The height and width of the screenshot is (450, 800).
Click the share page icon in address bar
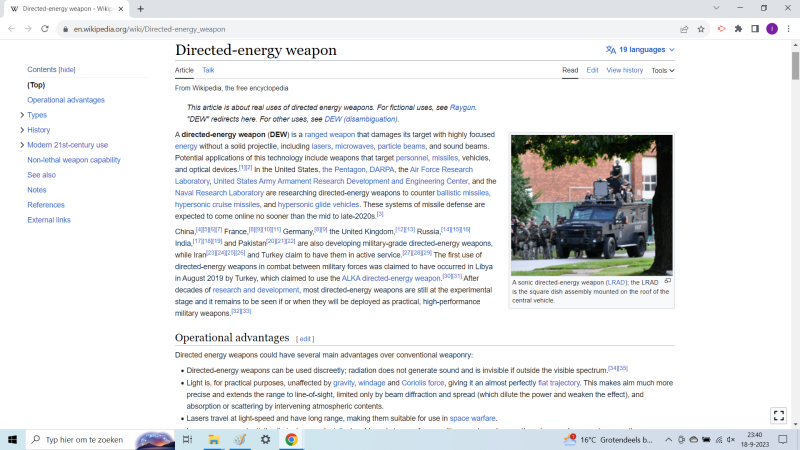684,29
